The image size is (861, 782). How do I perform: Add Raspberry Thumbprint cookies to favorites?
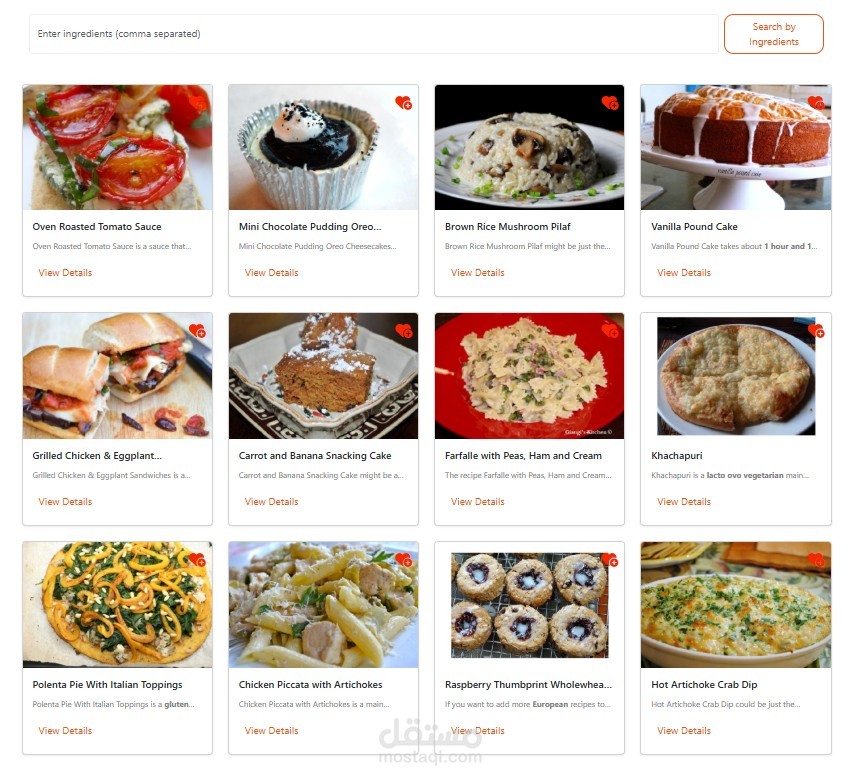tap(610, 560)
